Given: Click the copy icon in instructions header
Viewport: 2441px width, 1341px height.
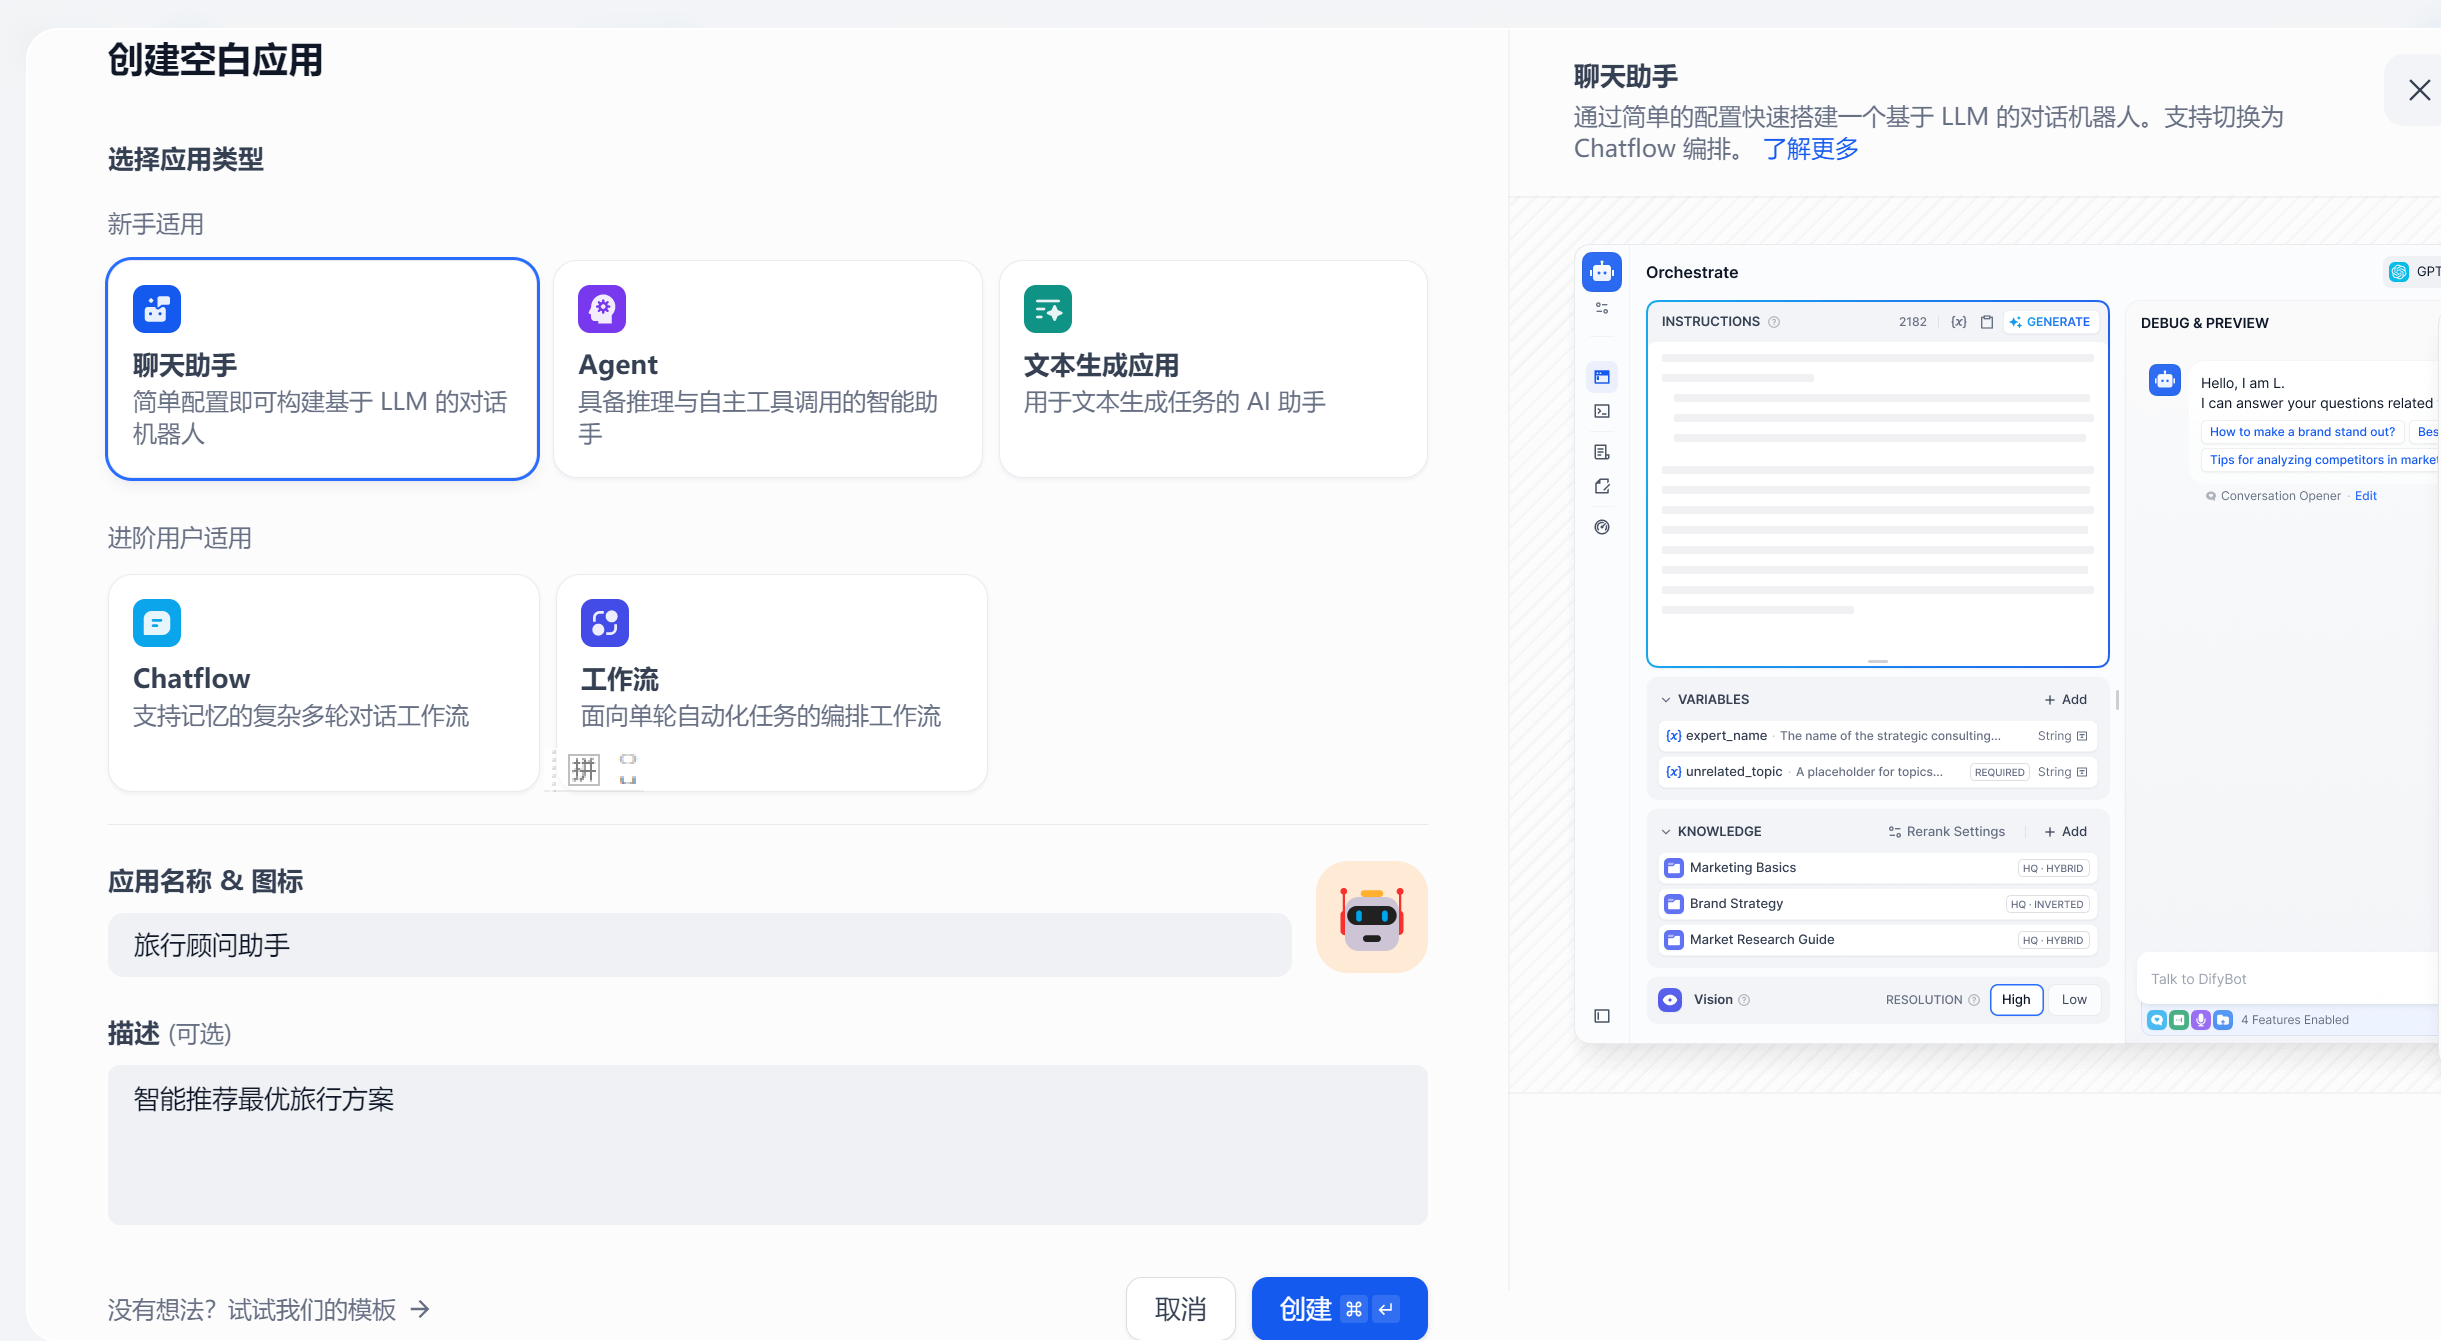Looking at the screenshot, I should (x=1987, y=322).
